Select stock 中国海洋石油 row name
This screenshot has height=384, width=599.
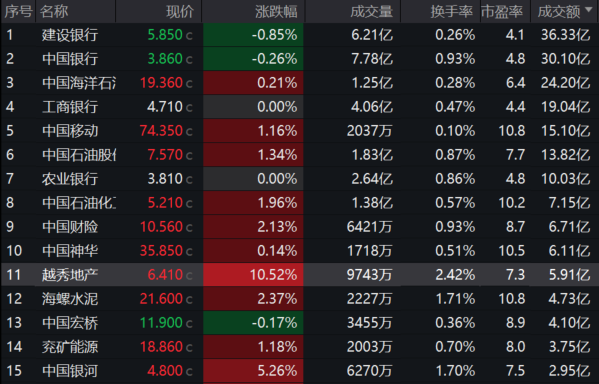tap(79, 83)
